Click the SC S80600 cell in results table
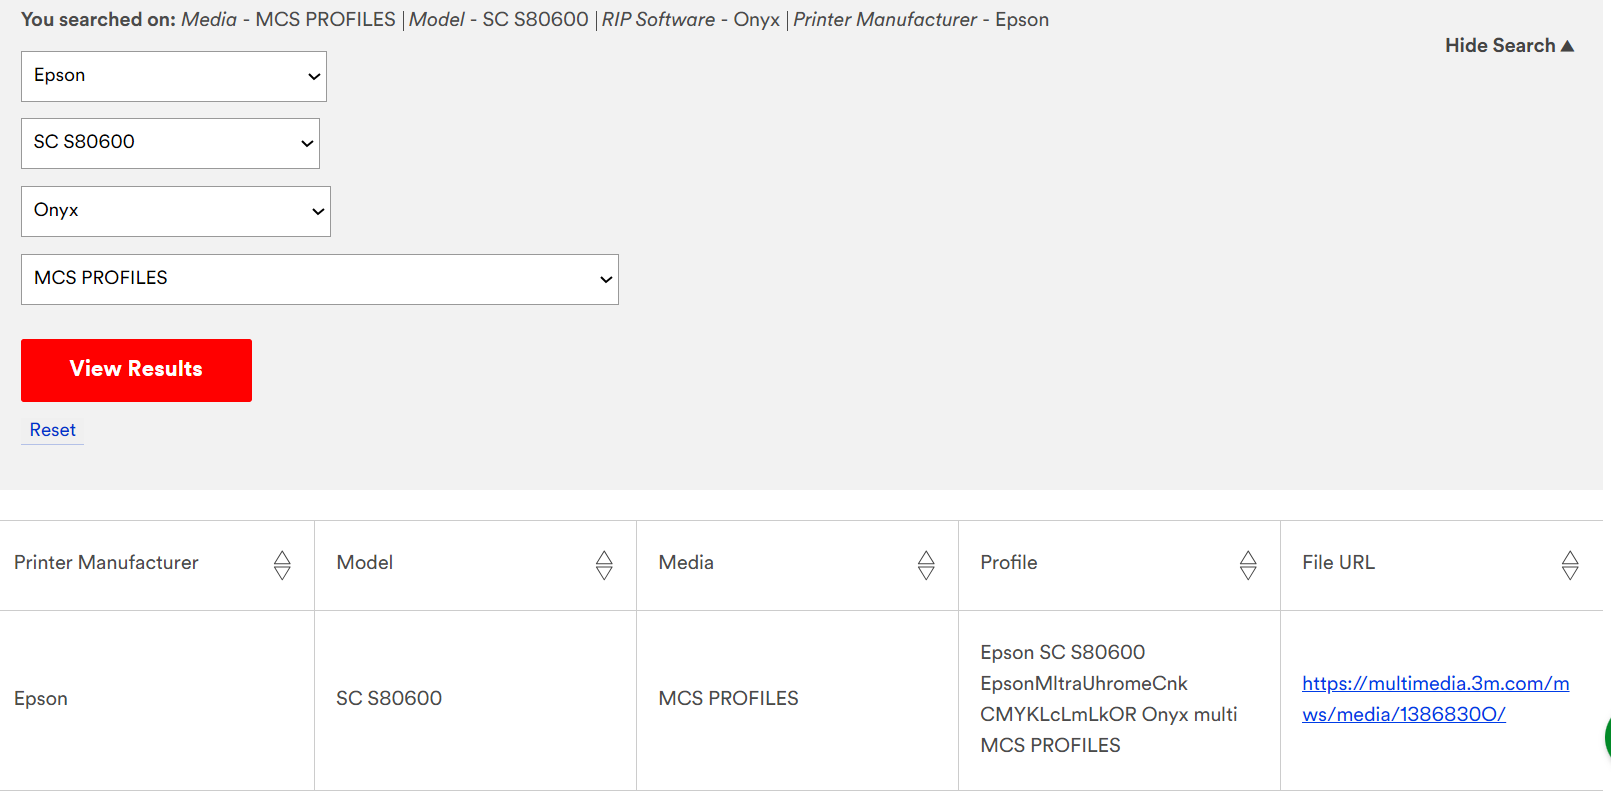Screen dimensions: 1611x800 point(389,699)
